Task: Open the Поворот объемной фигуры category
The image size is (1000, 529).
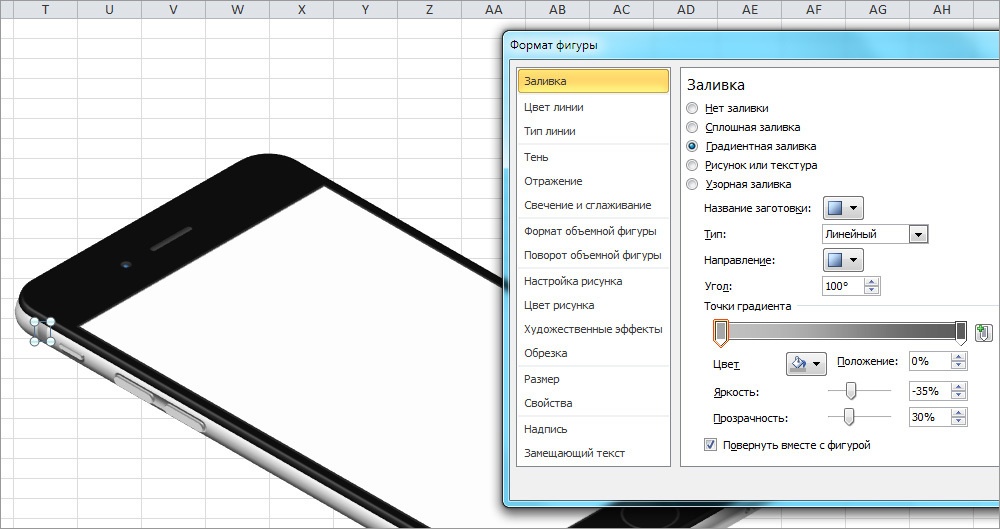Action: pos(592,255)
